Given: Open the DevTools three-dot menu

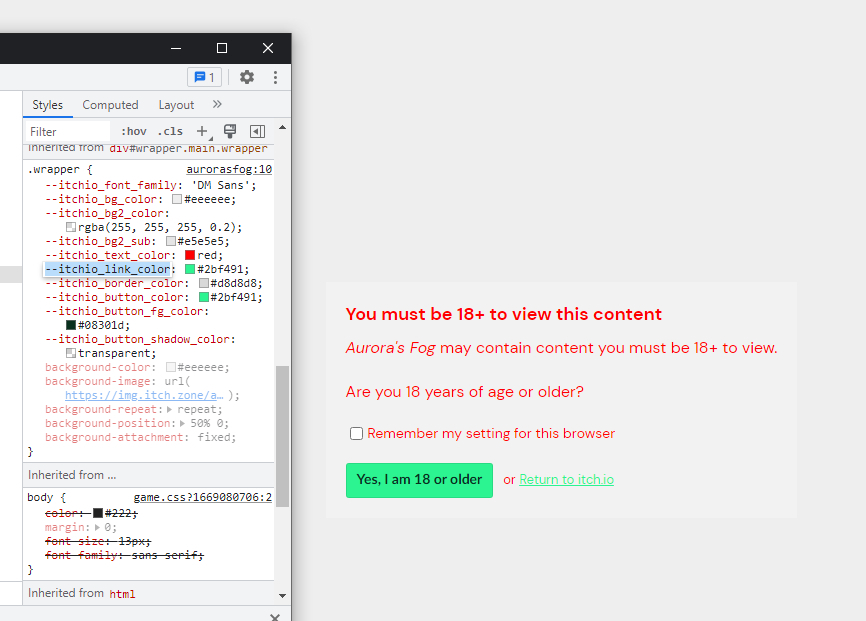Looking at the screenshot, I should (x=275, y=77).
